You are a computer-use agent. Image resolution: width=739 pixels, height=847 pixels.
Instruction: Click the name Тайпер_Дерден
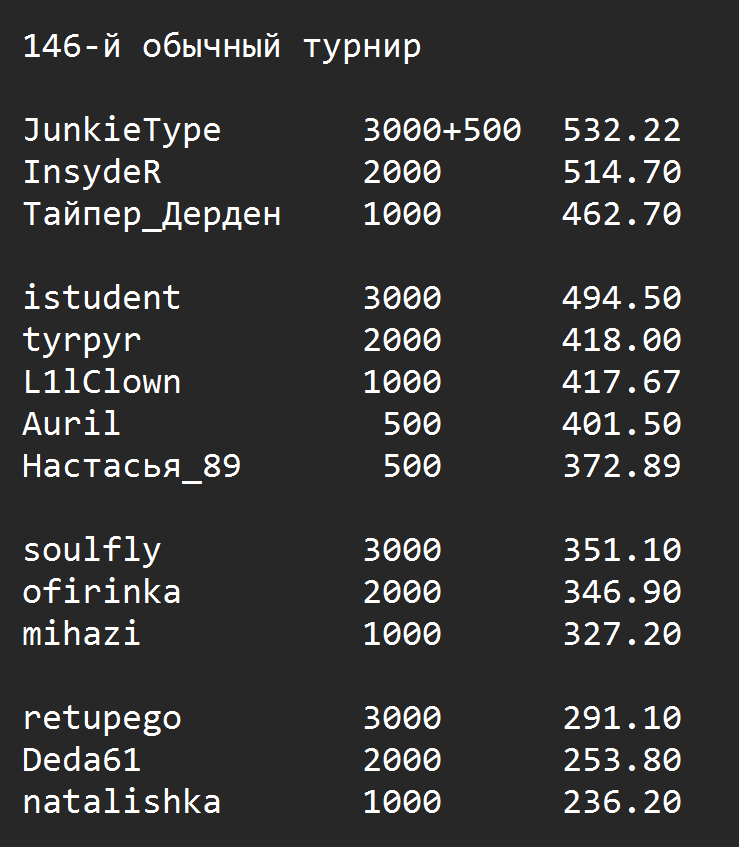(x=151, y=215)
